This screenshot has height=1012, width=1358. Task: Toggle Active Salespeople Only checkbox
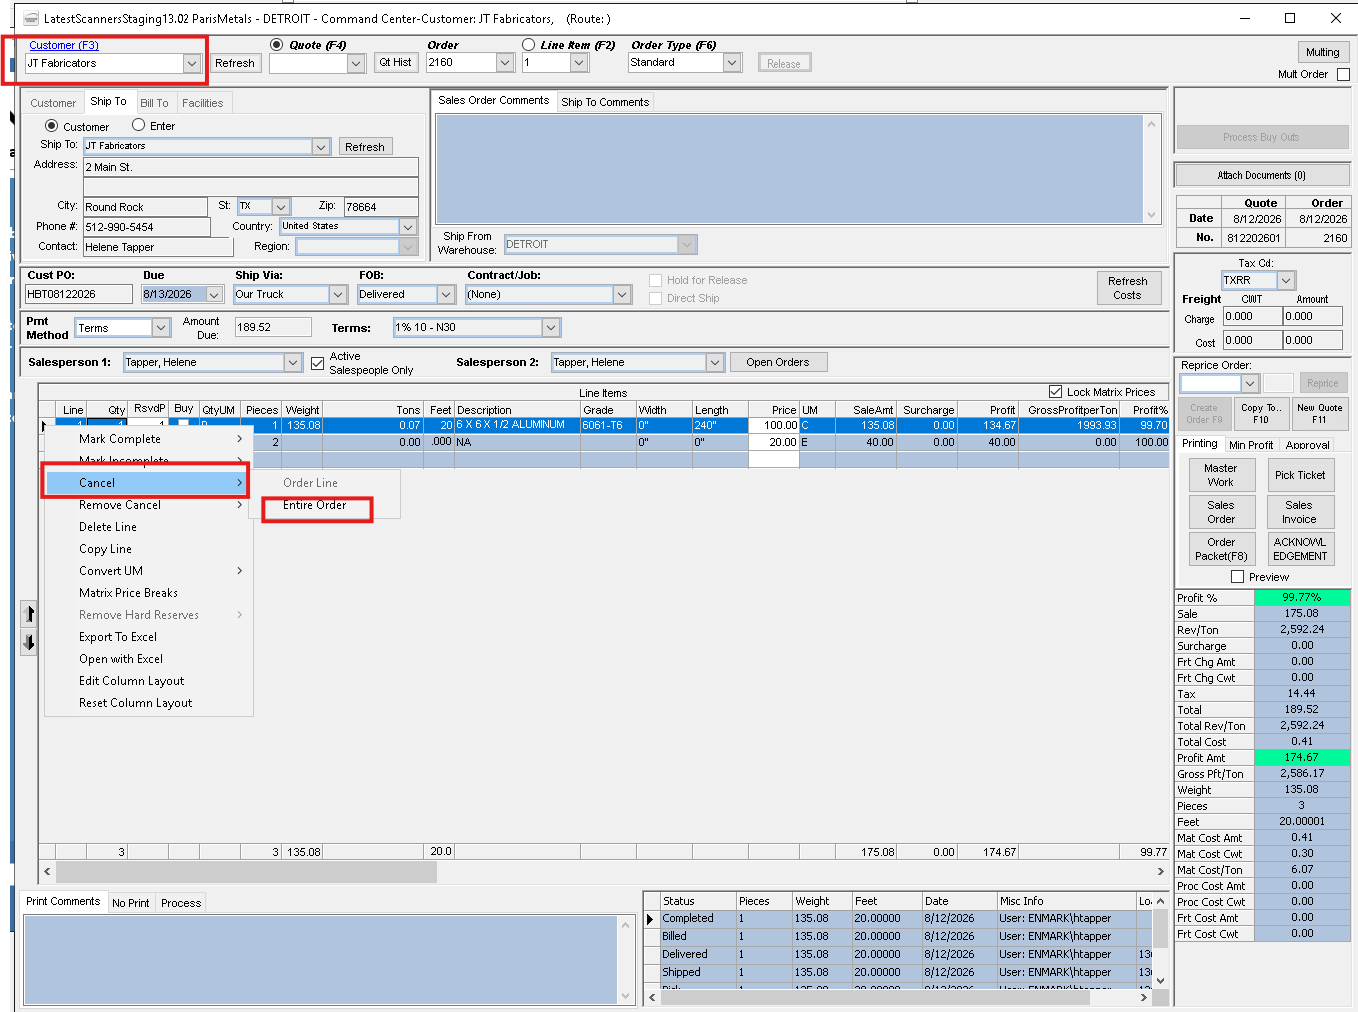318,363
